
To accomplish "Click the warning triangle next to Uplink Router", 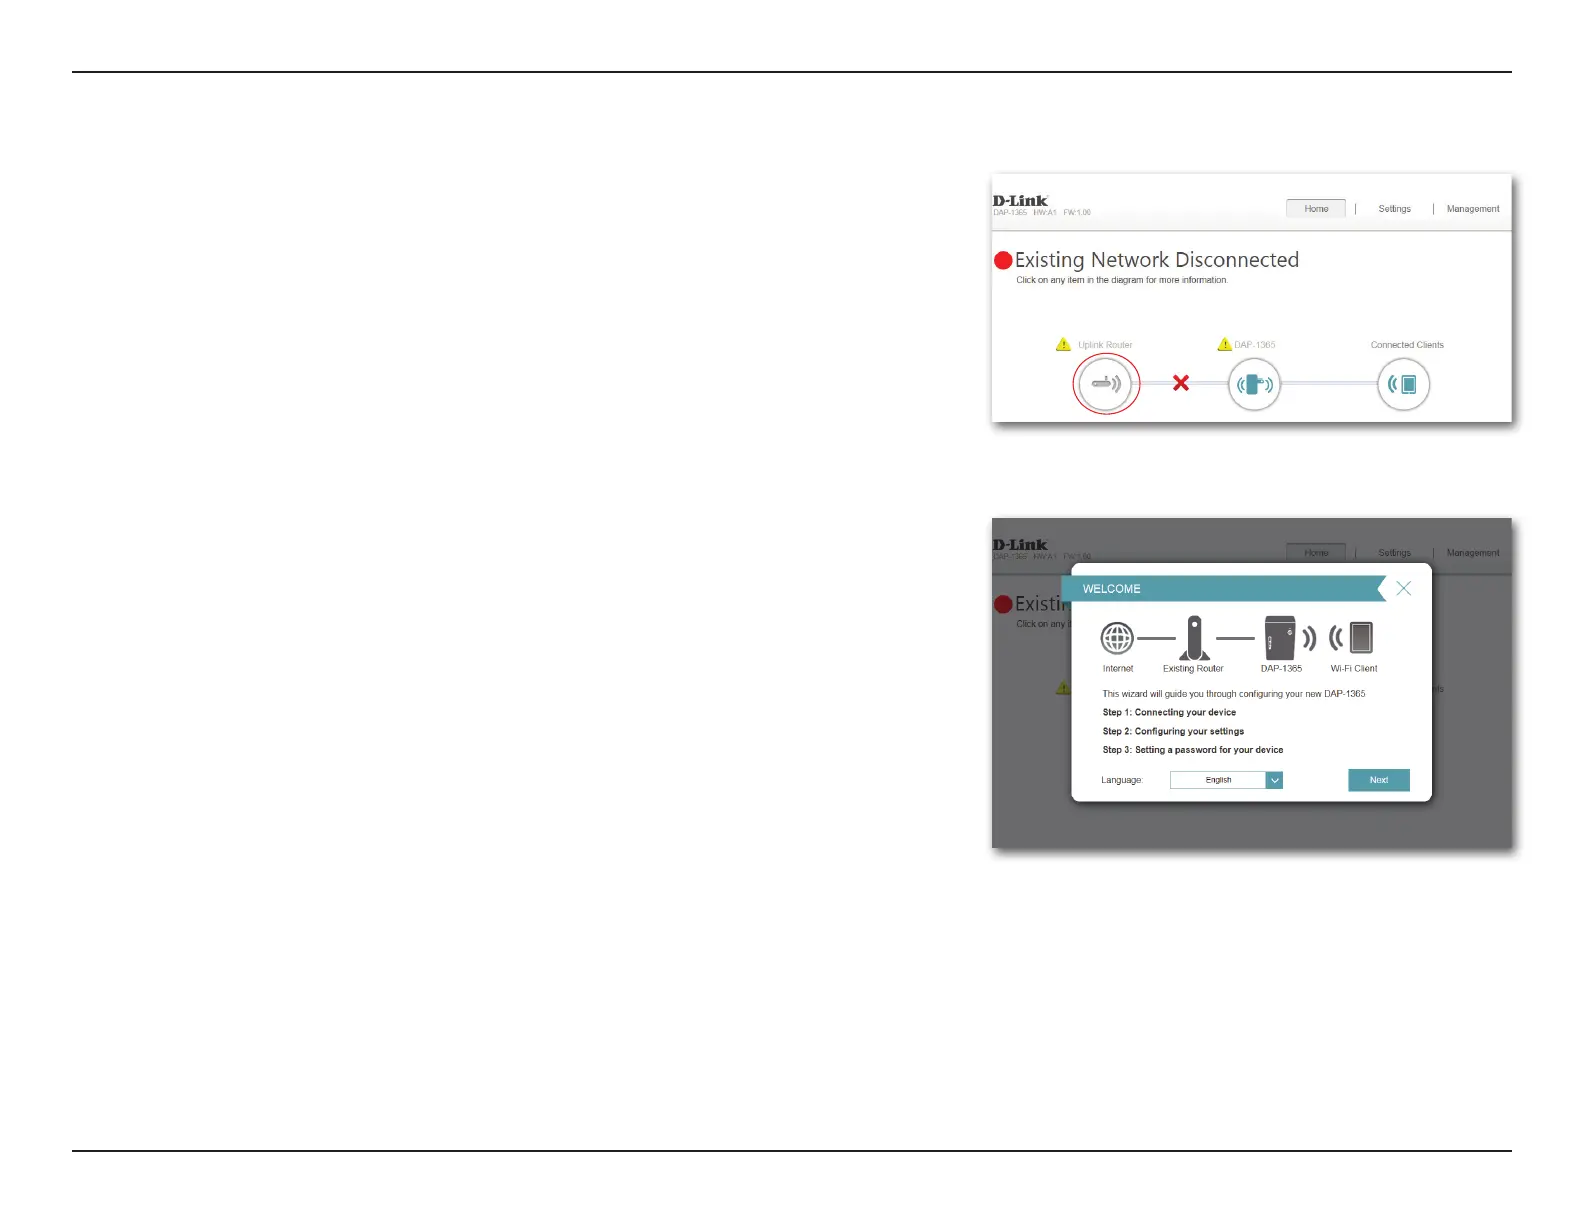I will (1063, 344).
